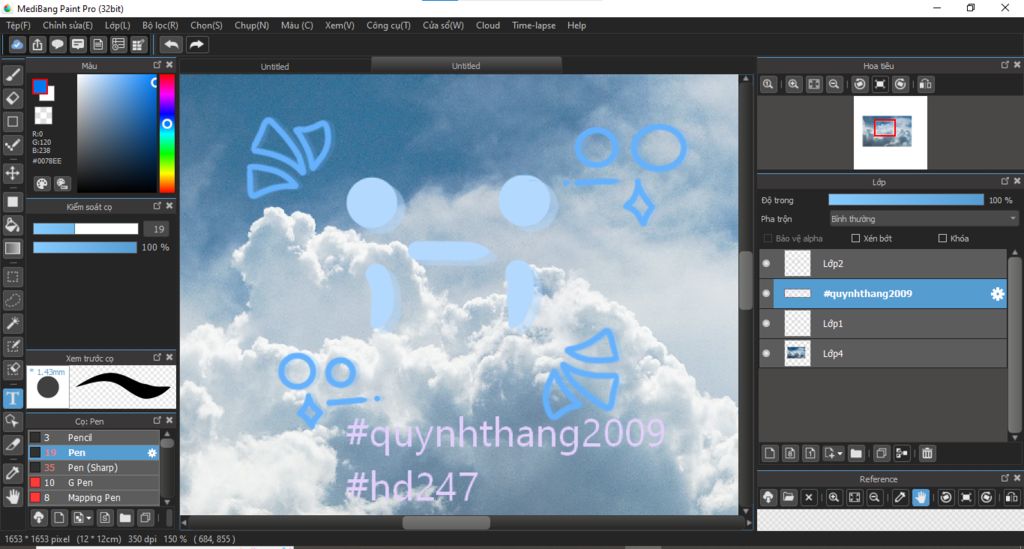Viewport: 1024px width, 549px height.
Task: Select the Gradient tool
Action: pos(12,248)
